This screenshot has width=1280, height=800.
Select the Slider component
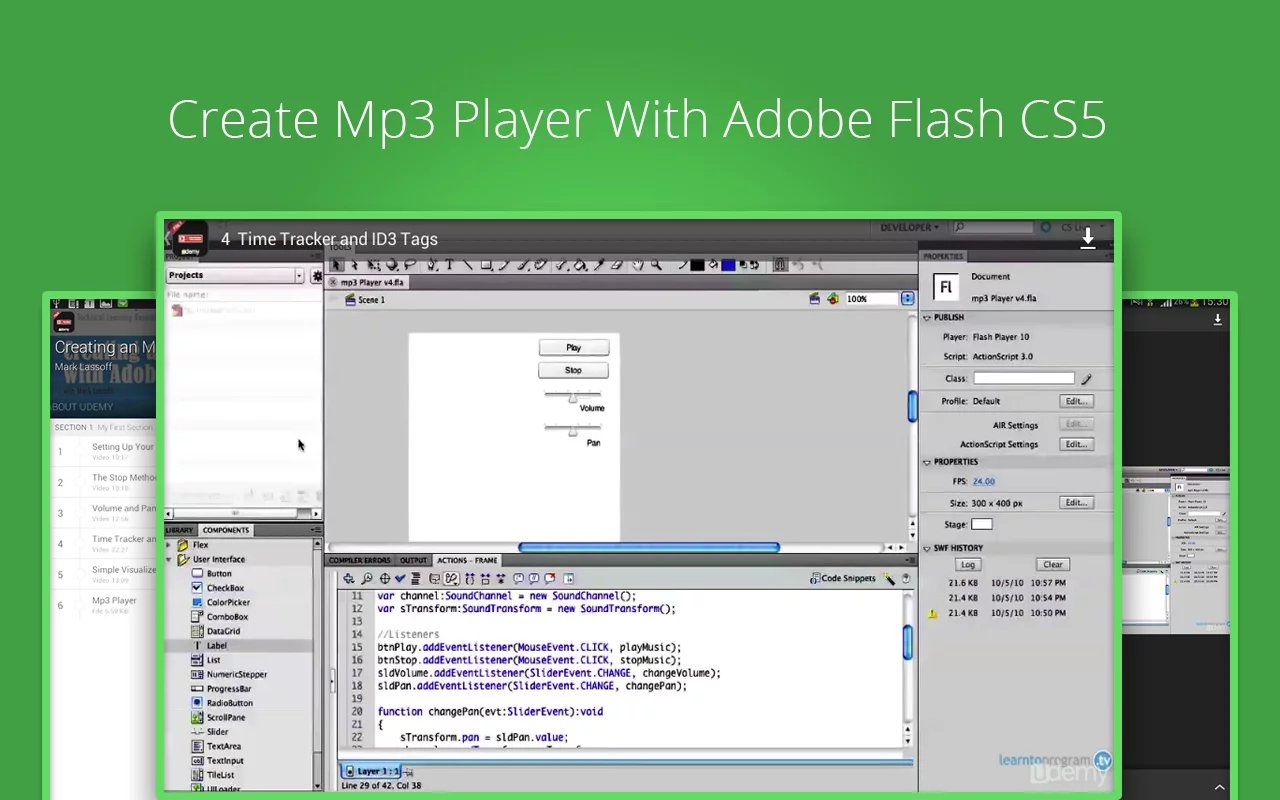pos(217,732)
